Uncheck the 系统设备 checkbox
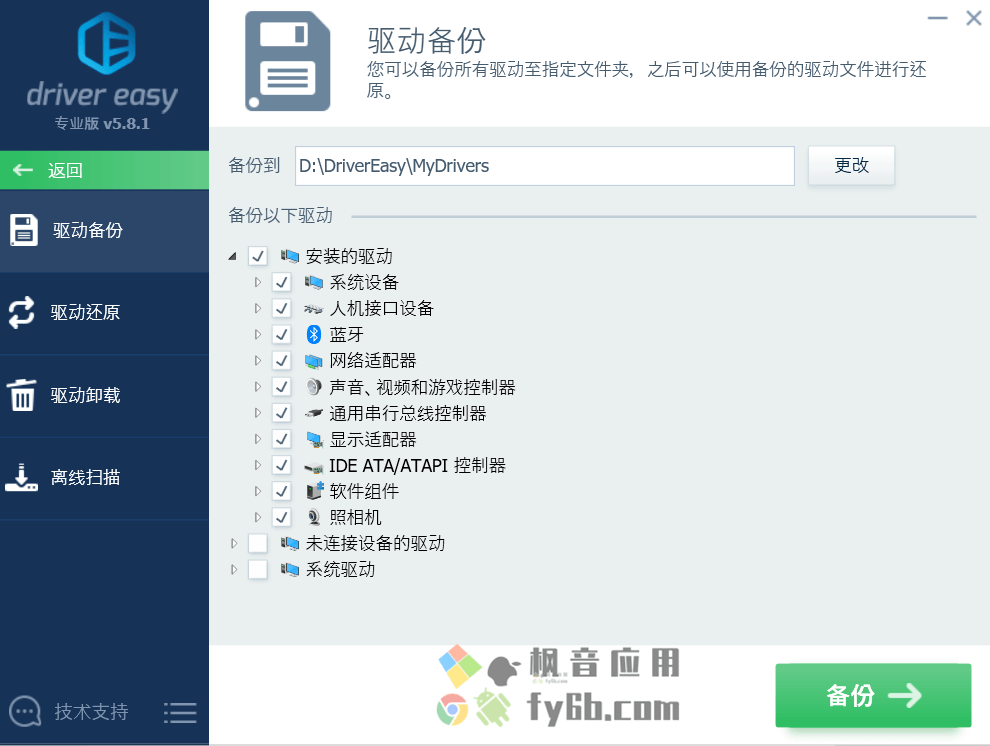 (282, 282)
